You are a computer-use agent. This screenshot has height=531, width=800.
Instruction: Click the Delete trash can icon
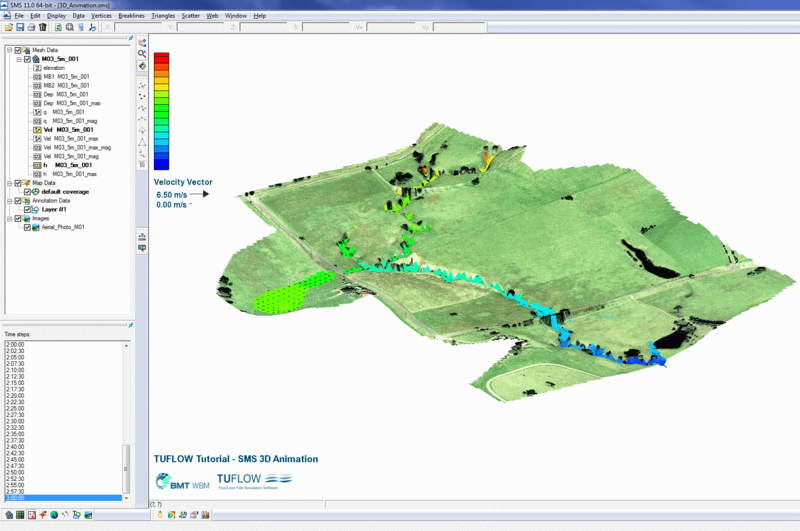(x=42, y=27)
